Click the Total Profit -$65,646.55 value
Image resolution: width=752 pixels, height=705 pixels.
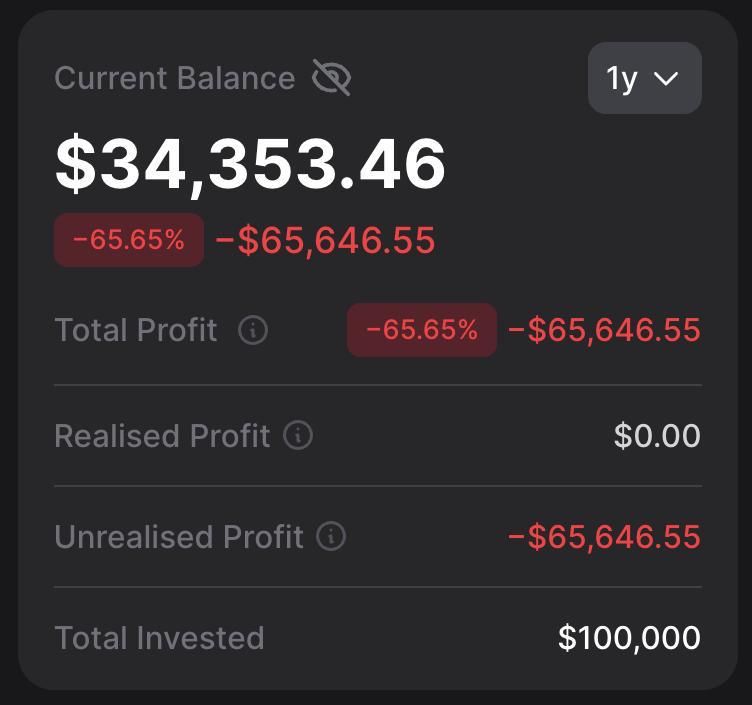tap(604, 330)
